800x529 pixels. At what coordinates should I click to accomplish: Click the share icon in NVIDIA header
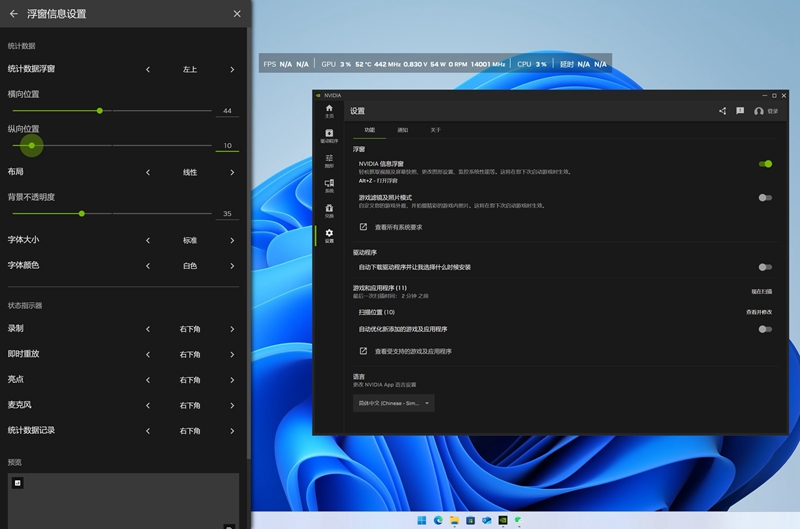coord(722,111)
